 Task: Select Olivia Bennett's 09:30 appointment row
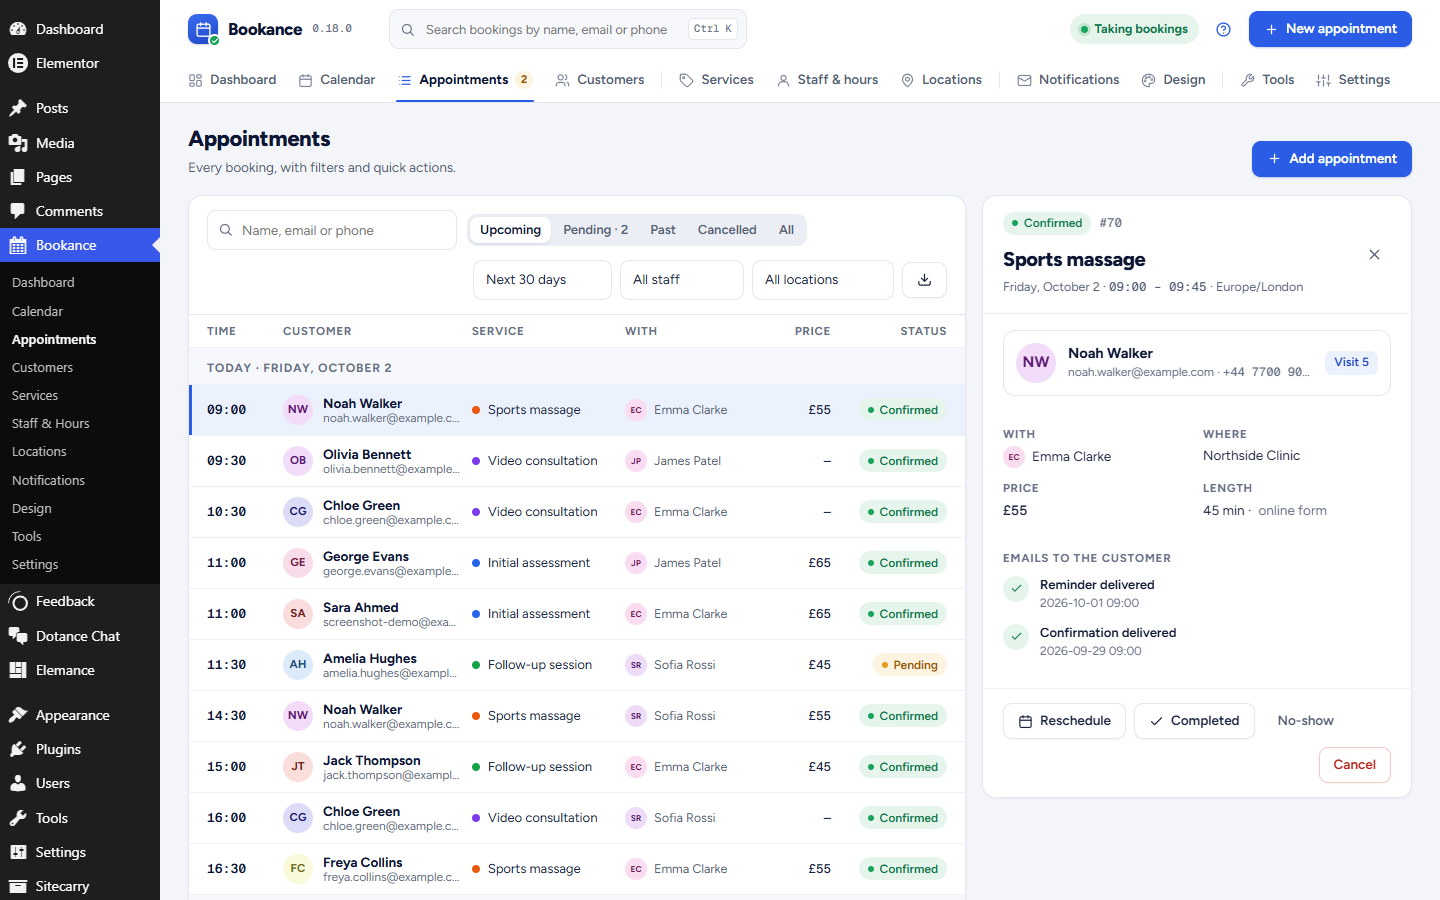[577, 461]
